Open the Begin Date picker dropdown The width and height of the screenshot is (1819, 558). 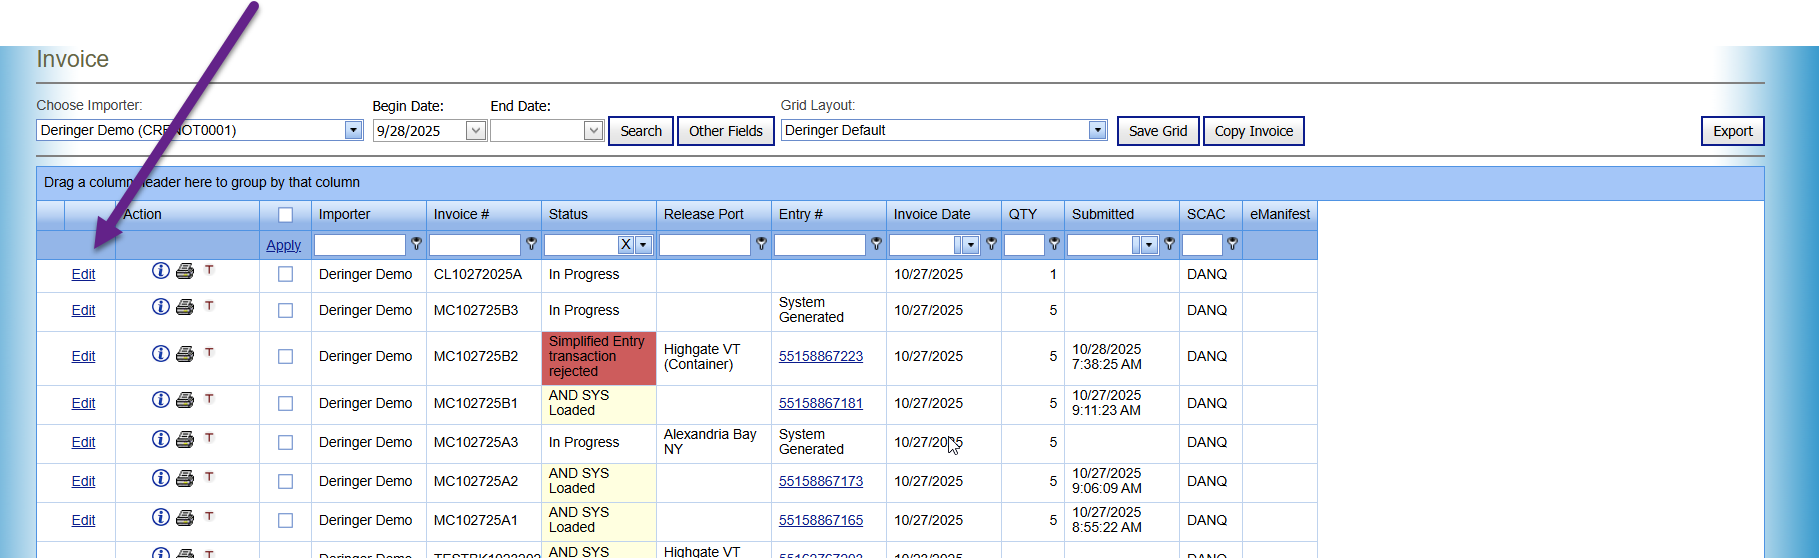[476, 131]
